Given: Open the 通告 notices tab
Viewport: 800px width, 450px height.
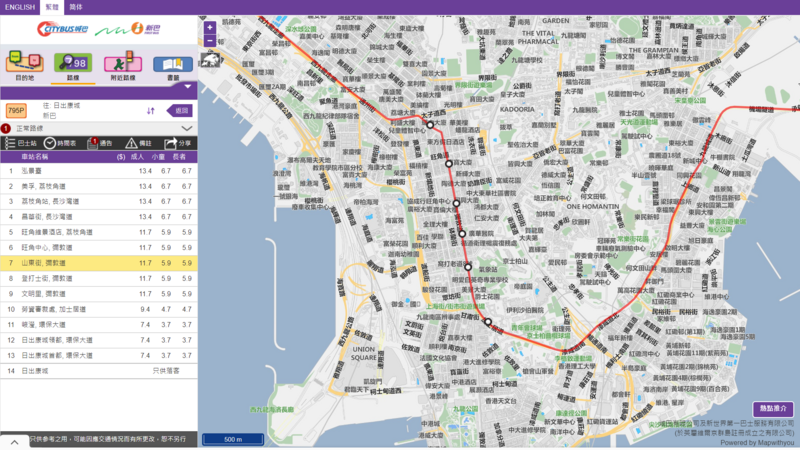Looking at the screenshot, I should (x=99, y=143).
